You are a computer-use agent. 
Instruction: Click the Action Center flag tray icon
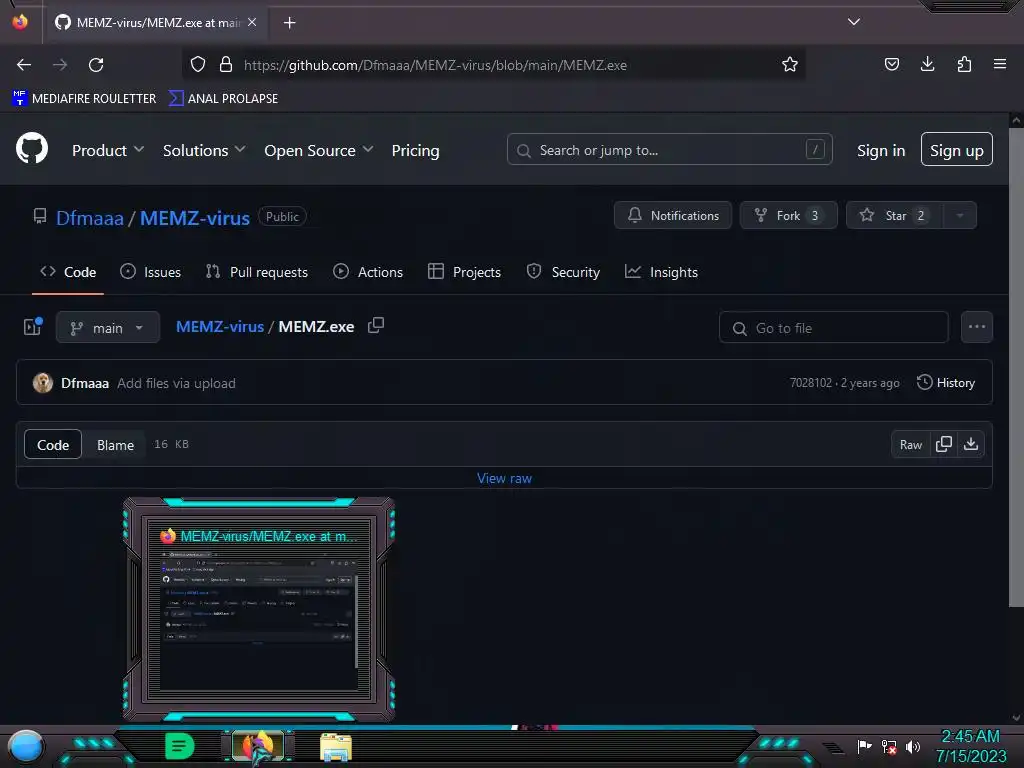point(865,746)
